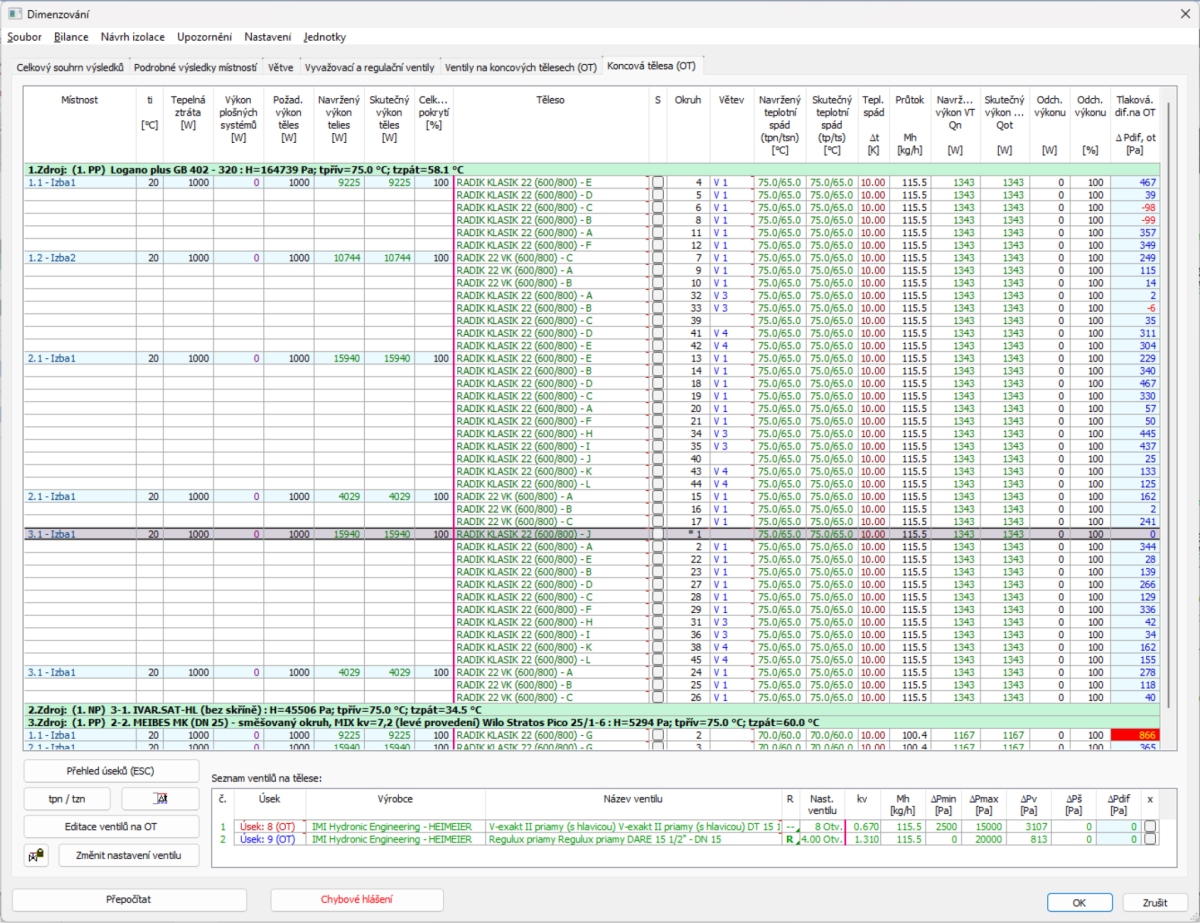Open the Upozornění menu
The height and width of the screenshot is (923, 1200).
(x=205, y=37)
